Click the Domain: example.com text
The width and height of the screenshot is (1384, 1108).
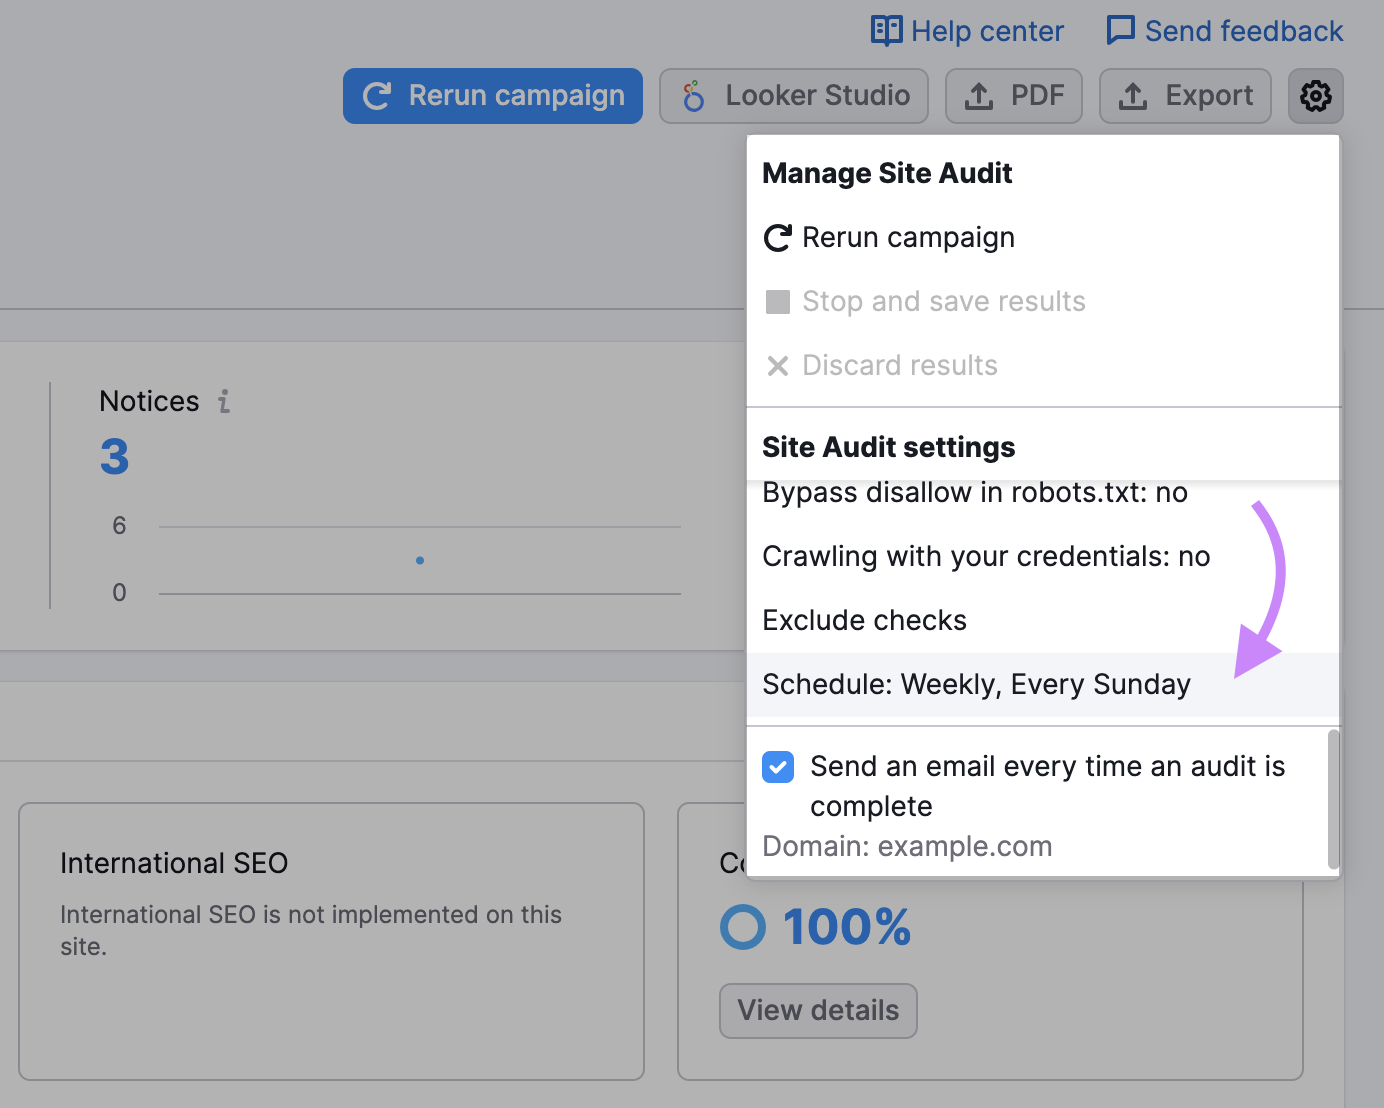(907, 846)
